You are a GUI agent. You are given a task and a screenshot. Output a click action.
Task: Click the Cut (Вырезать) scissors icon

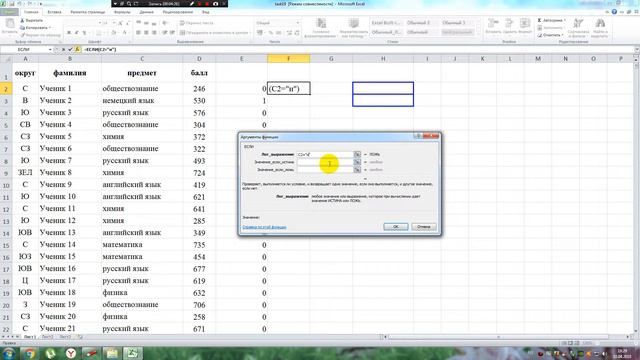pyautogui.click(x=22, y=20)
